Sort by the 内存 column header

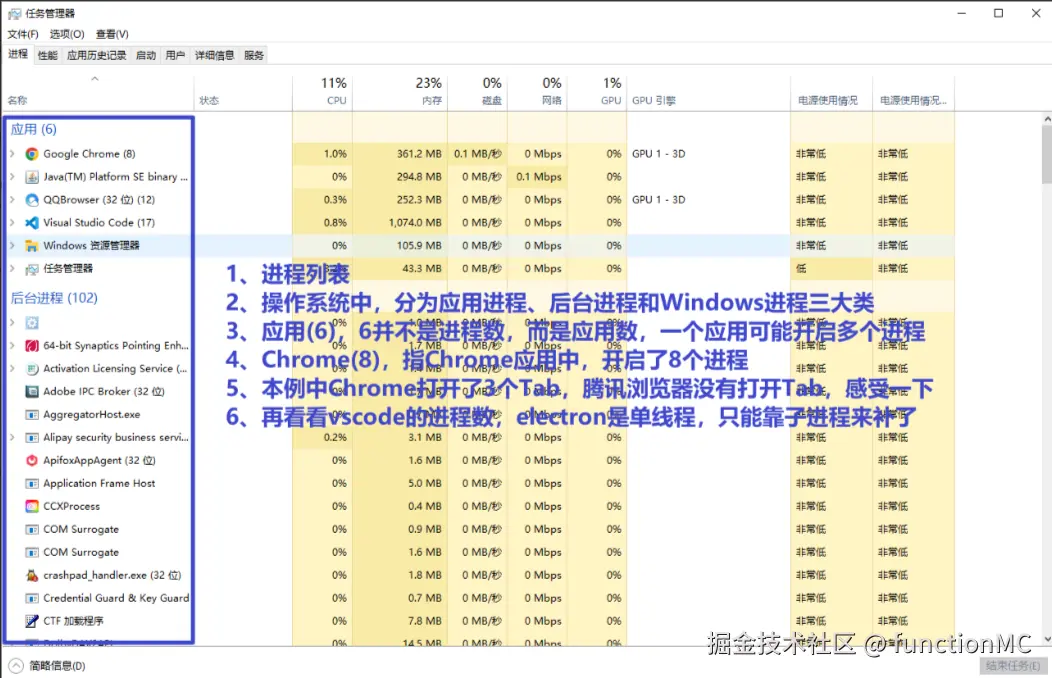pos(400,92)
